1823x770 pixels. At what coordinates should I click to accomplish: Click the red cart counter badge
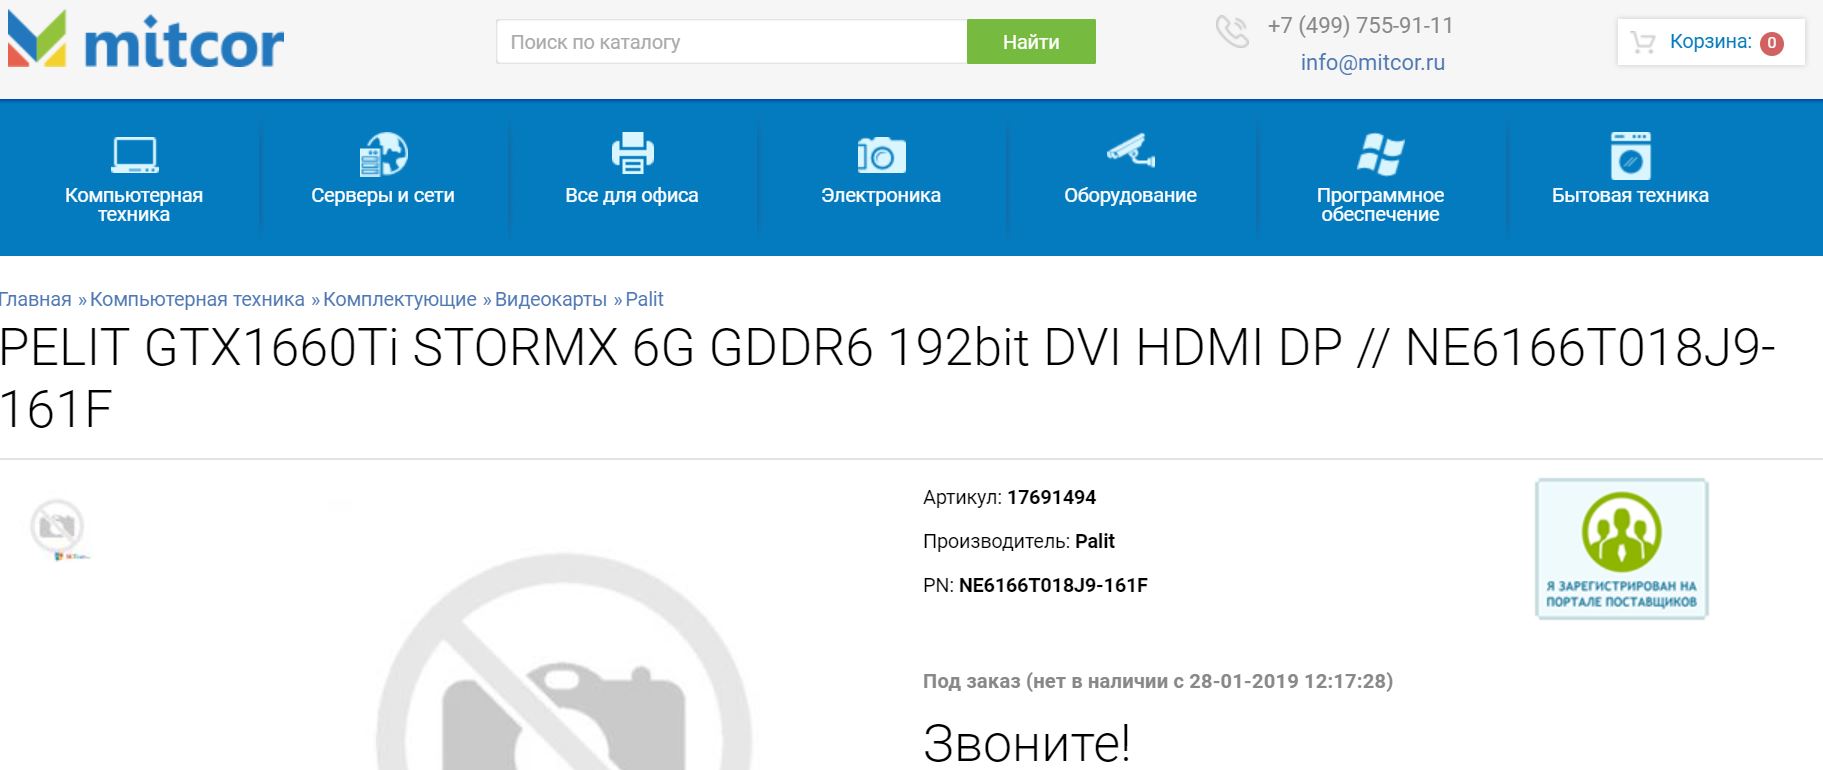[1772, 43]
